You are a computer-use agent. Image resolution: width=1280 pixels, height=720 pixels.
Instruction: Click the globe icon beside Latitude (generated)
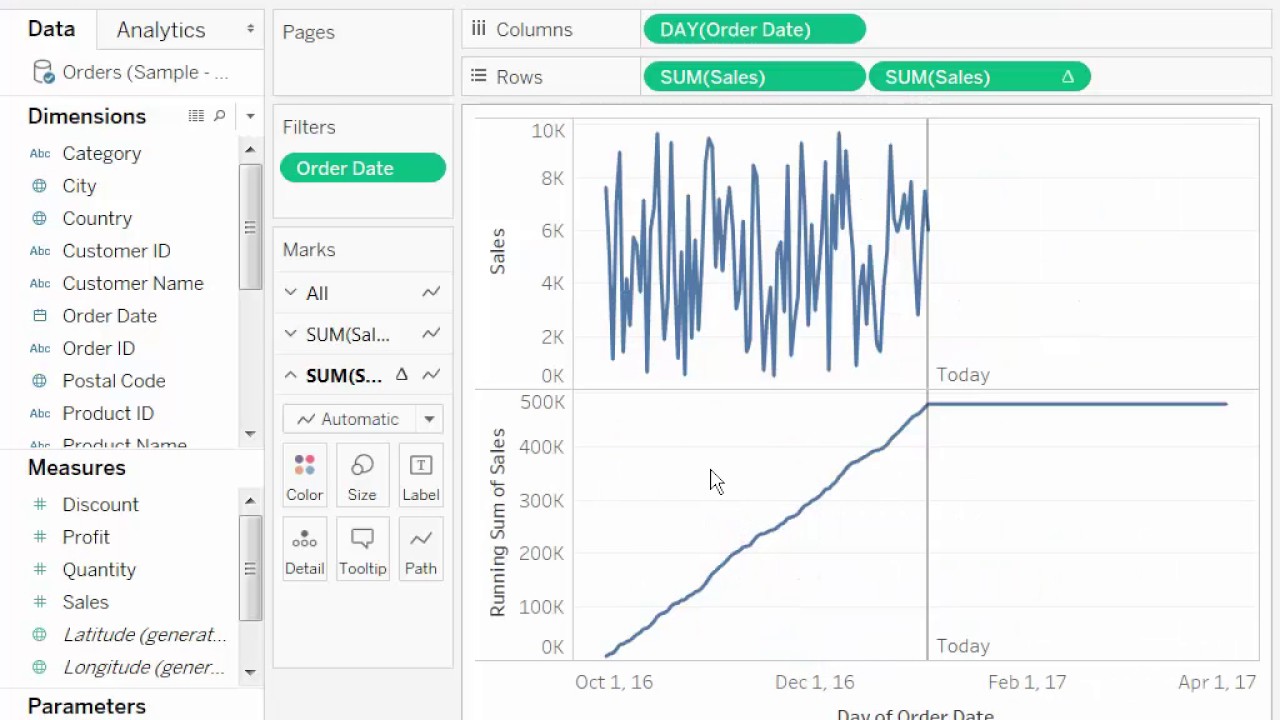tap(40, 634)
